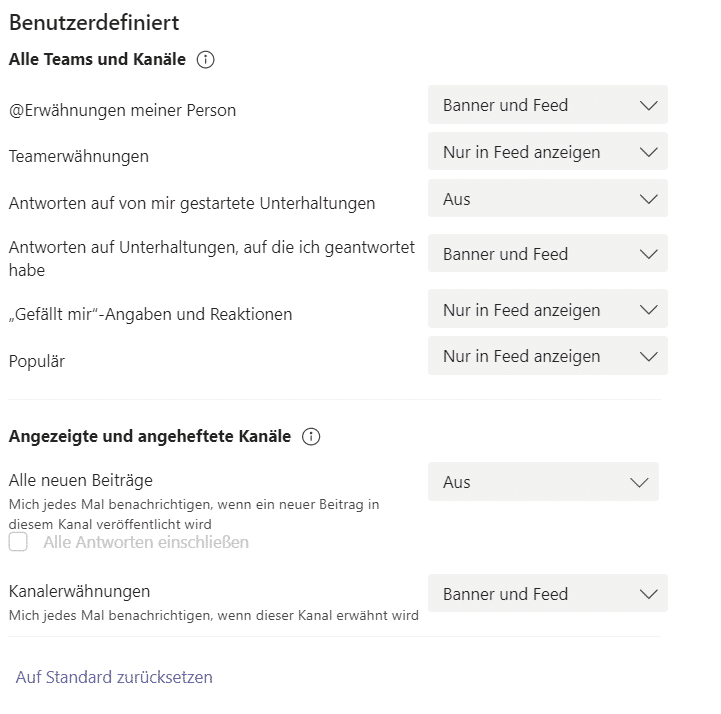Expand the Kanalerwähnungen dropdown
The width and height of the screenshot is (721, 714).
(547, 594)
